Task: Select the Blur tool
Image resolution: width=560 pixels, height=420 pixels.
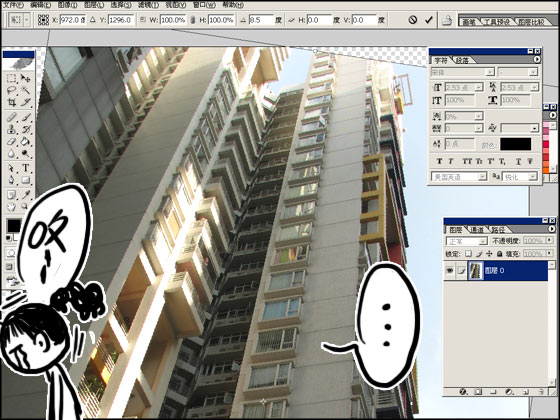Action: click(x=12, y=154)
